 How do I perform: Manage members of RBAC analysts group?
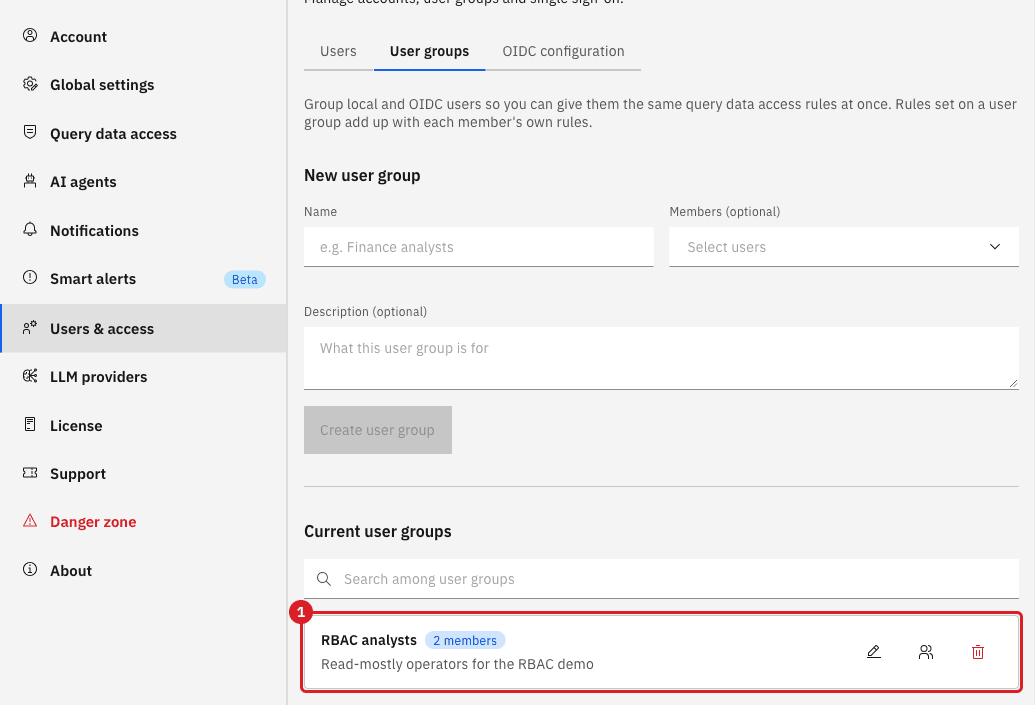[925, 652]
